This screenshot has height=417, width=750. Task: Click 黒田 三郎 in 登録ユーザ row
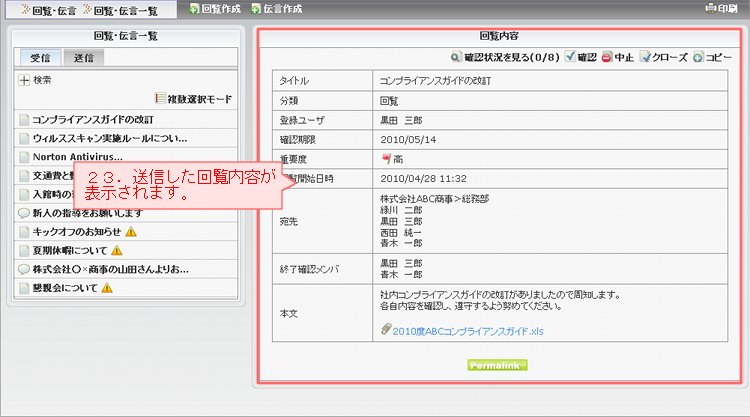pyautogui.click(x=401, y=120)
